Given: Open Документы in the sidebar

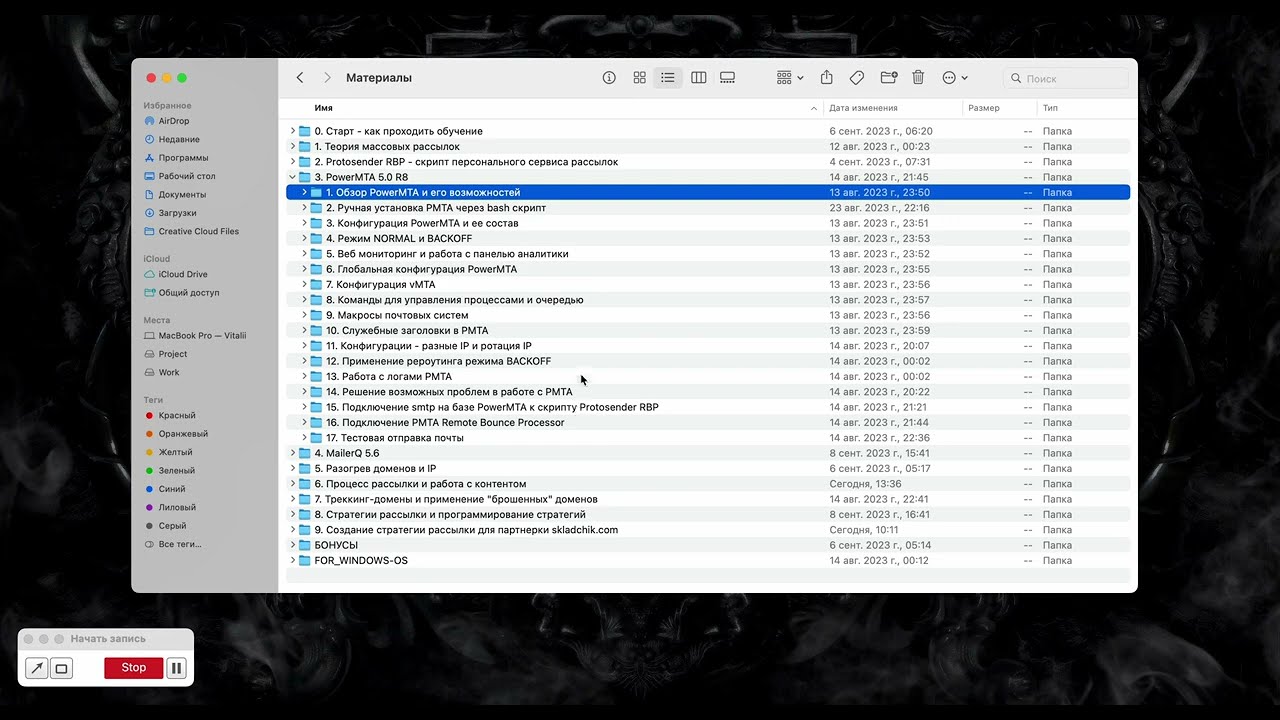Looking at the screenshot, I should point(182,195).
